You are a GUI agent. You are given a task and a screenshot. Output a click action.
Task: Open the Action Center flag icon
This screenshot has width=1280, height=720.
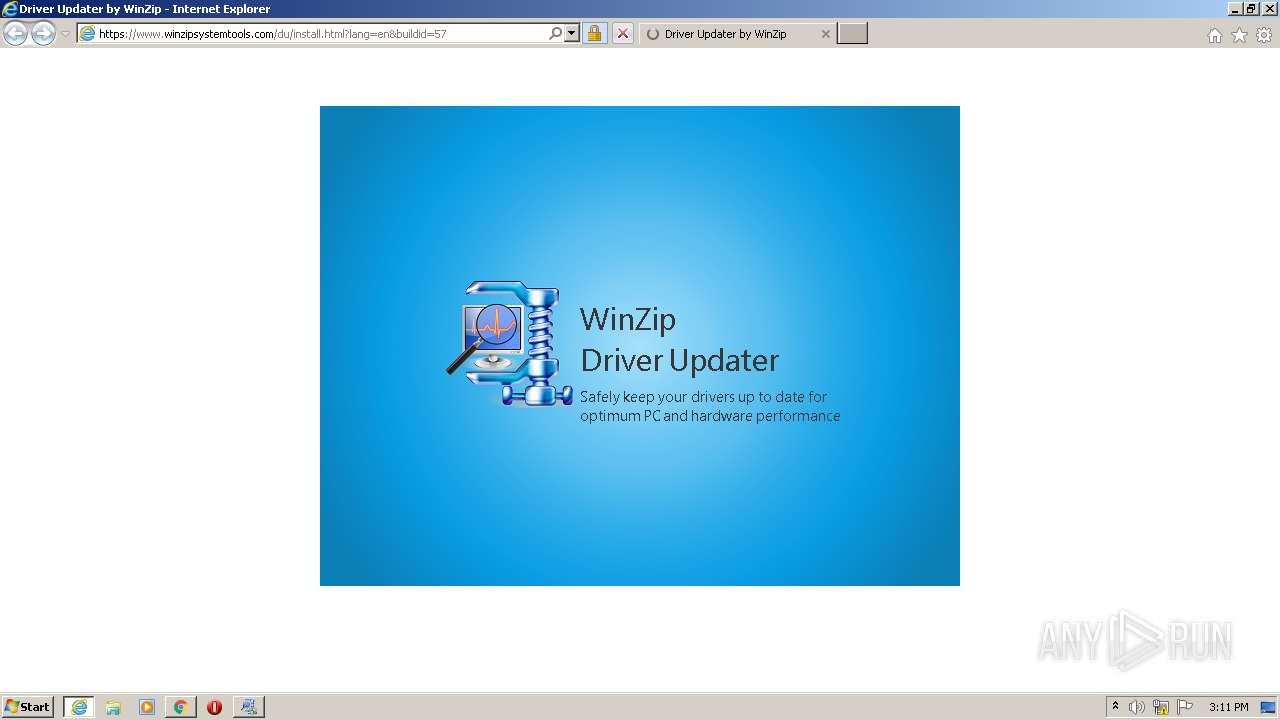pos(1185,707)
